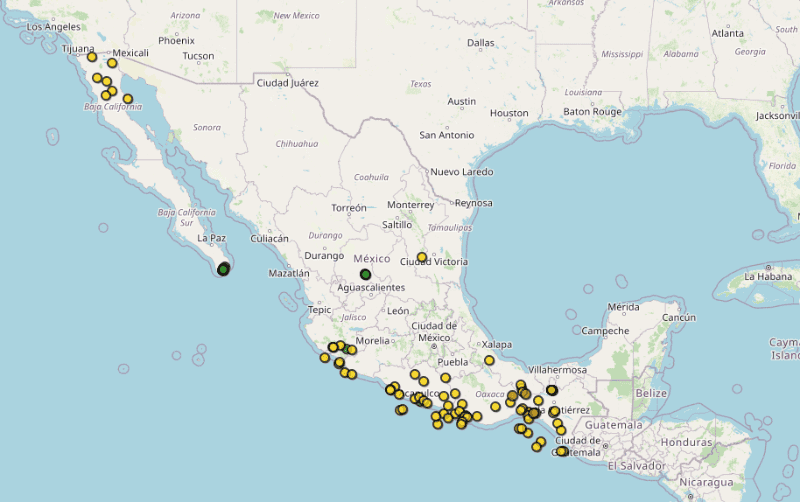This screenshot has width=800, height=502.
Task: Click the green marker south of La Paz
Action: point(223,269)
